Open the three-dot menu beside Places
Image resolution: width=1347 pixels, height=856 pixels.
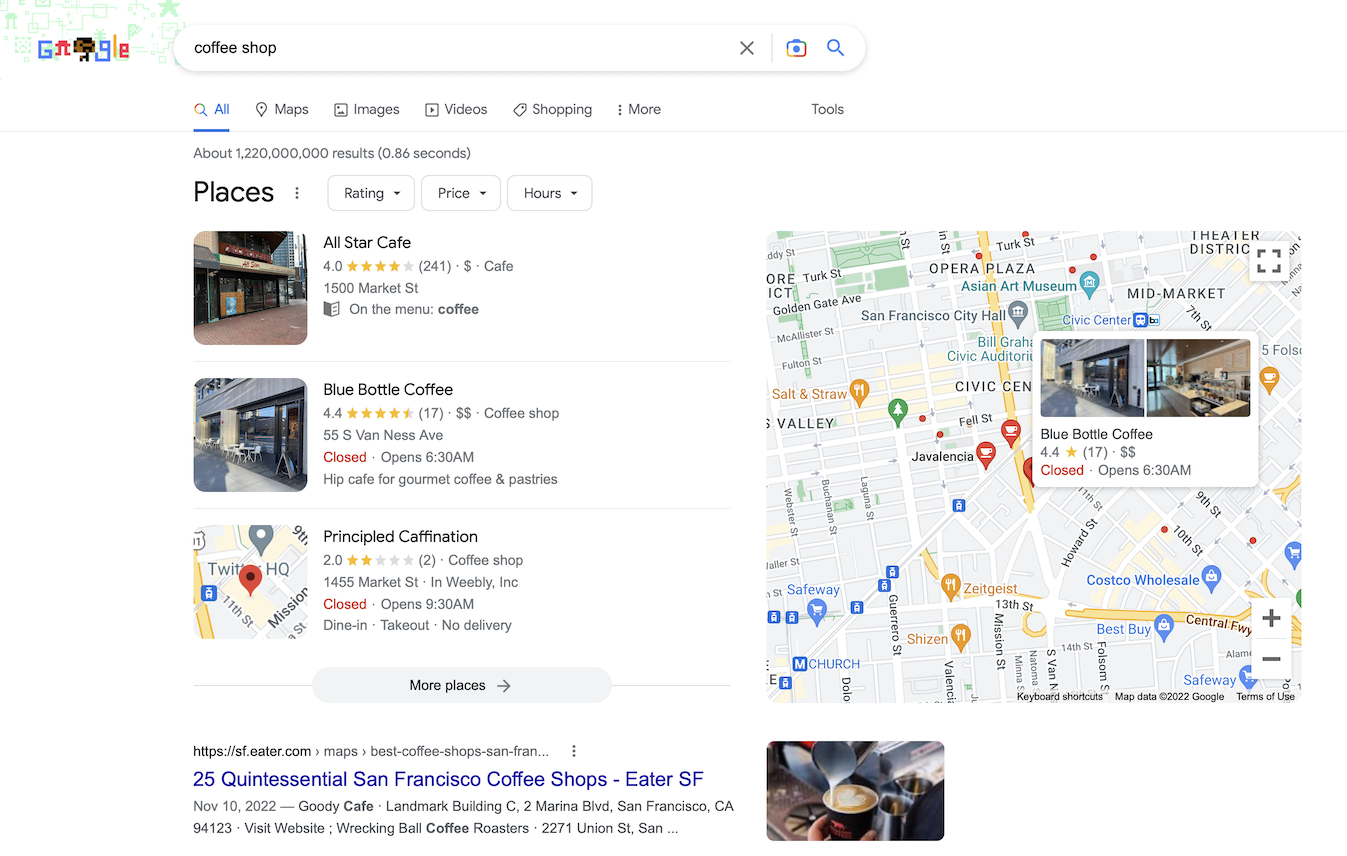(x=296, y=192)
